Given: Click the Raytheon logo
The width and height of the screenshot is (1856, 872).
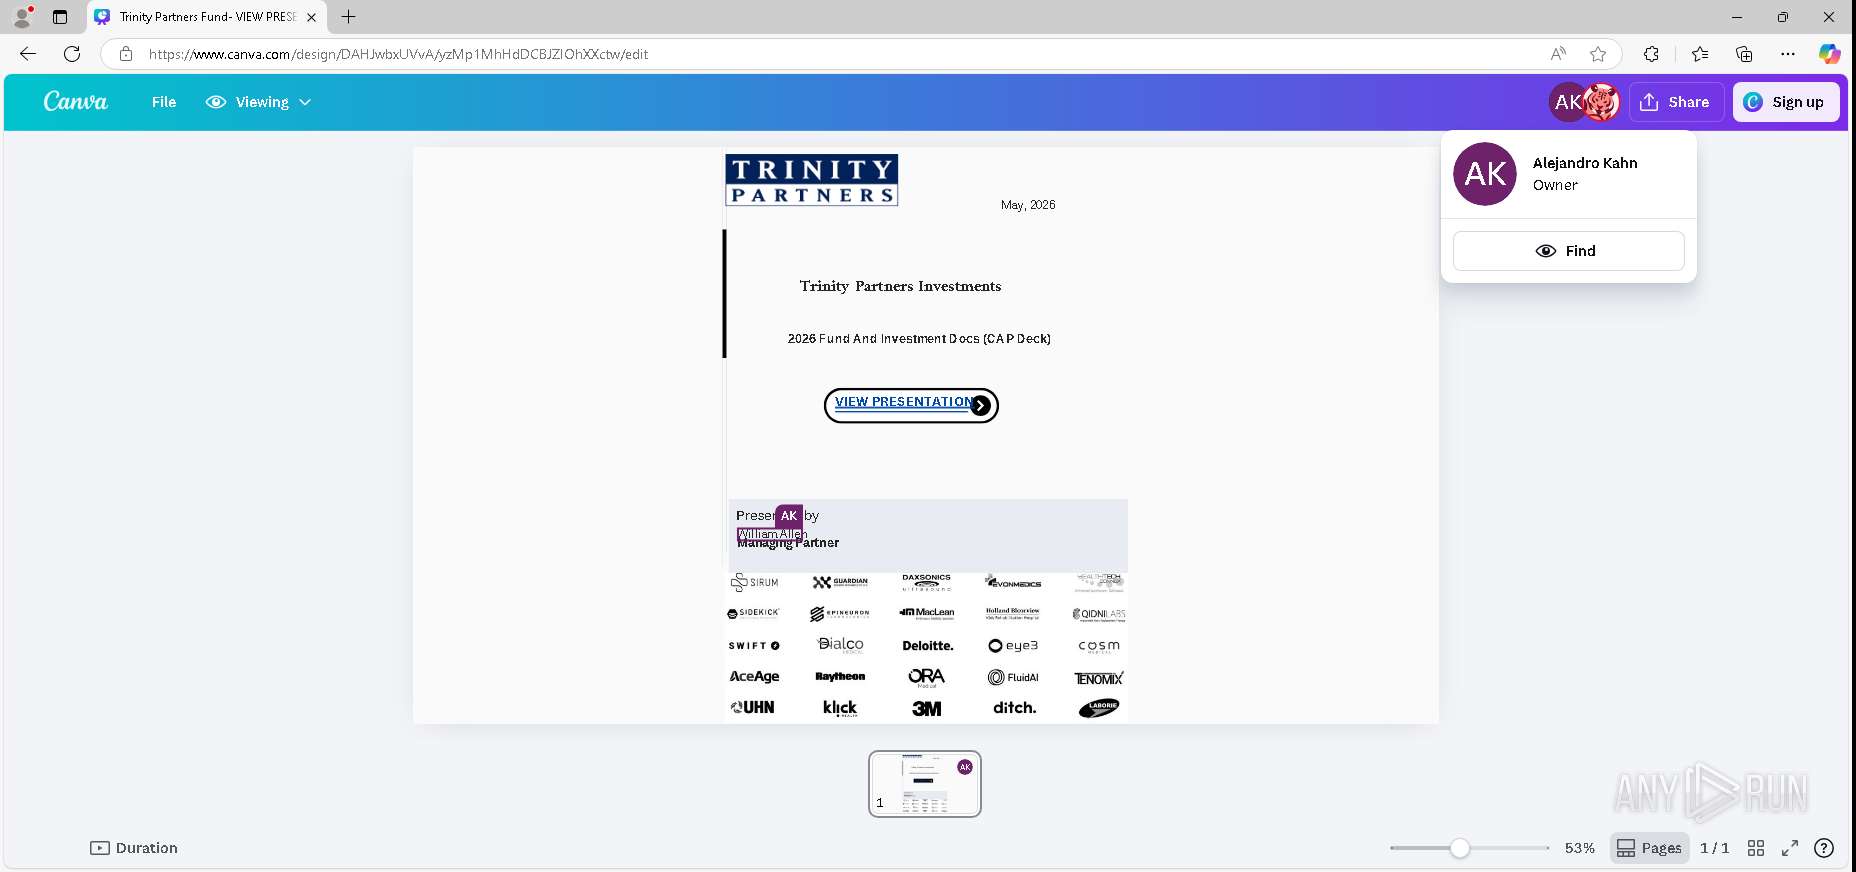Looking at the screenshot, I should [x=840, y=677].
